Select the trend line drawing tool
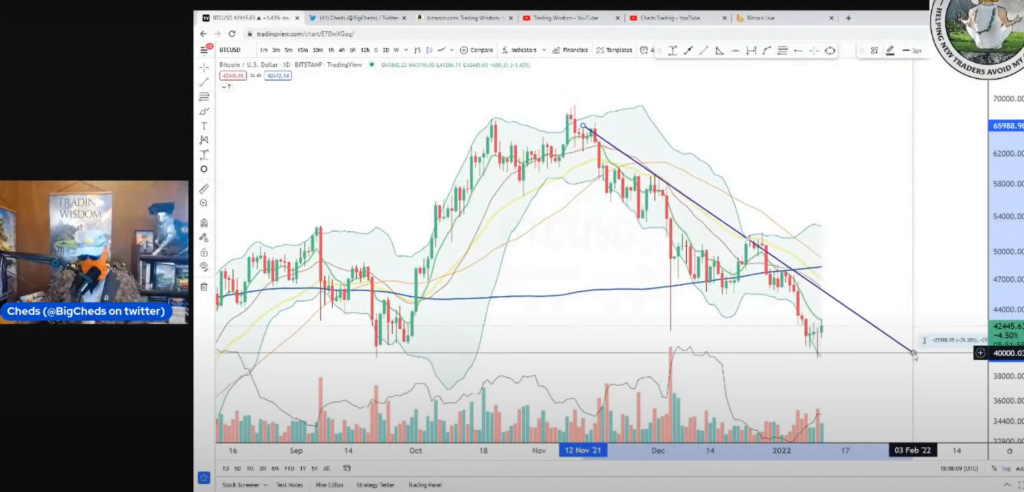Viewport: 1024px width, 492px height. 204,81
